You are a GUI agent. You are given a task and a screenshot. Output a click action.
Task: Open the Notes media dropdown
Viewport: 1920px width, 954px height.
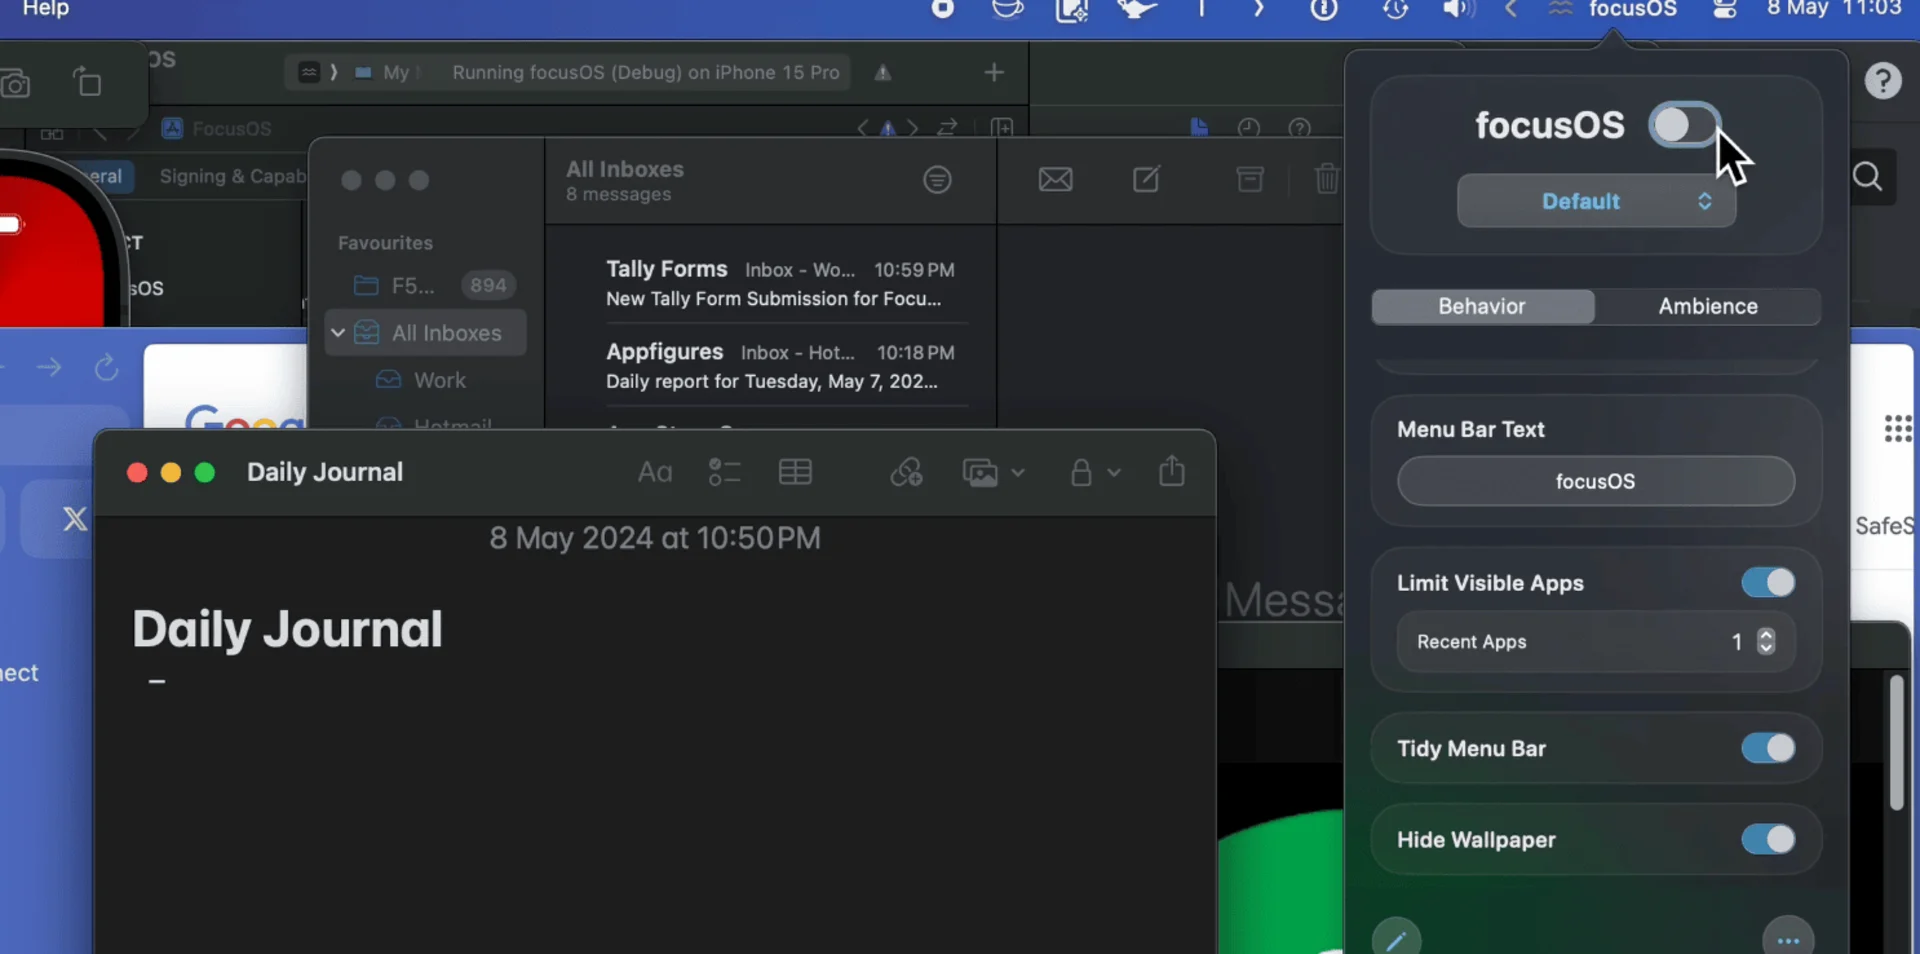[x=993, y=472]
